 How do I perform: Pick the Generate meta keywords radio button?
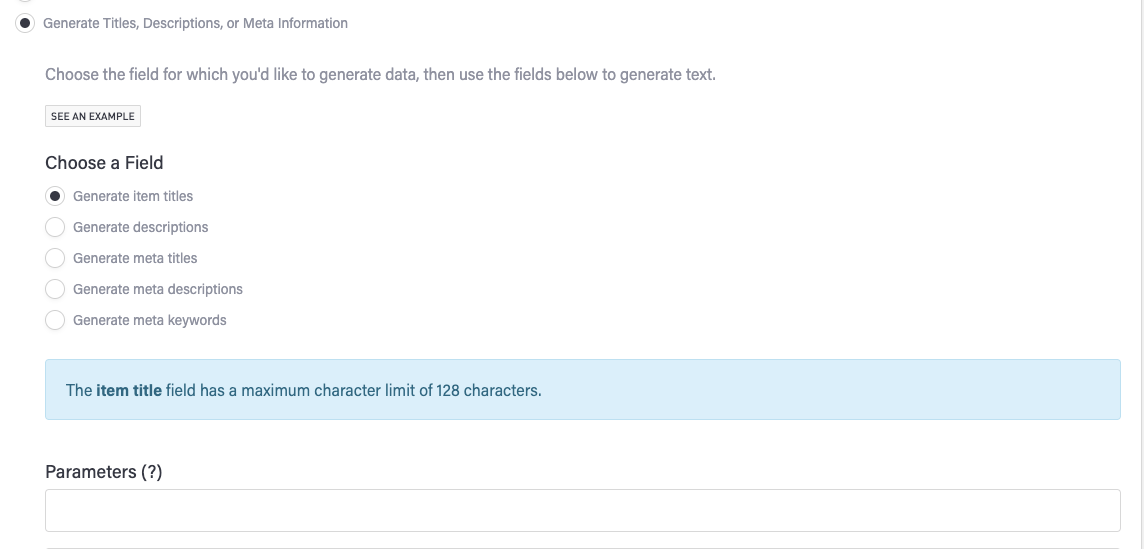point(56,320)
